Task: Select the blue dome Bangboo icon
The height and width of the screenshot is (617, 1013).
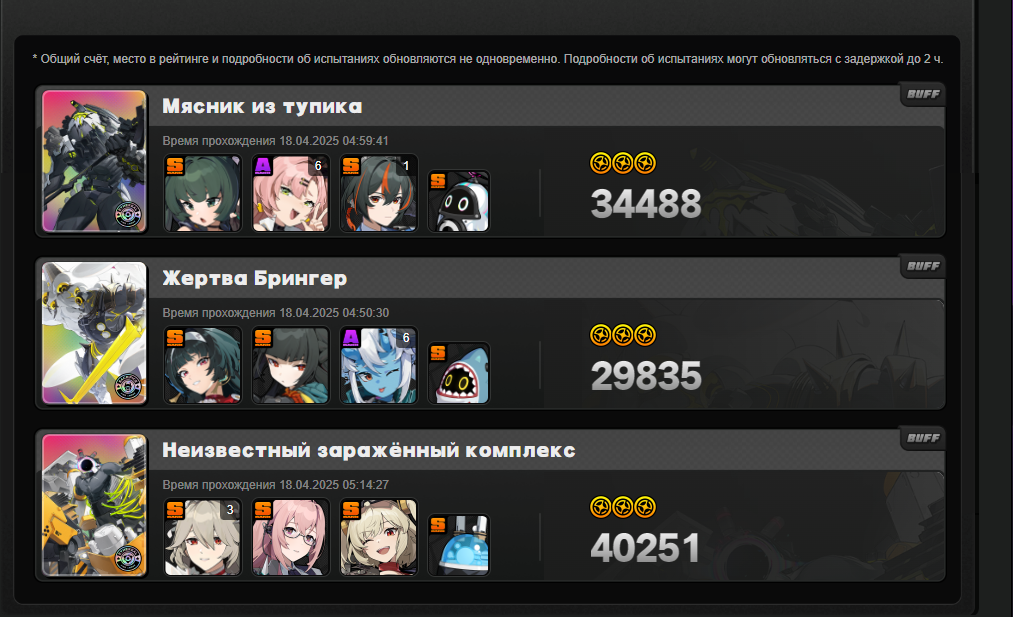Action: coord(459,545)
